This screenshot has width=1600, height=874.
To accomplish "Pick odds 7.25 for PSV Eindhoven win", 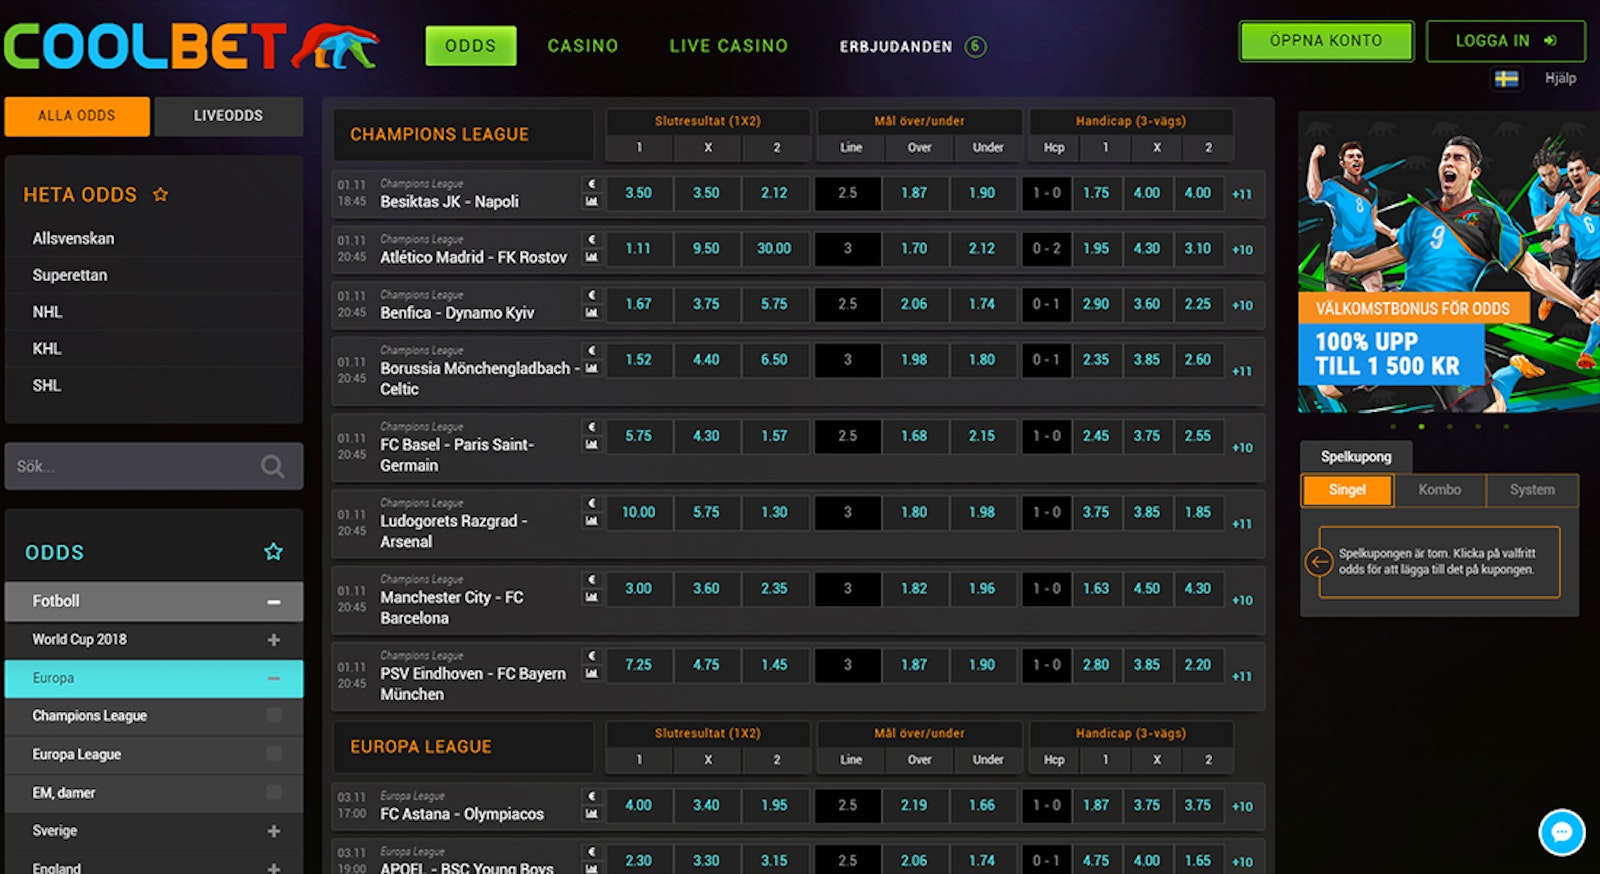I will [x=638, y=665].
